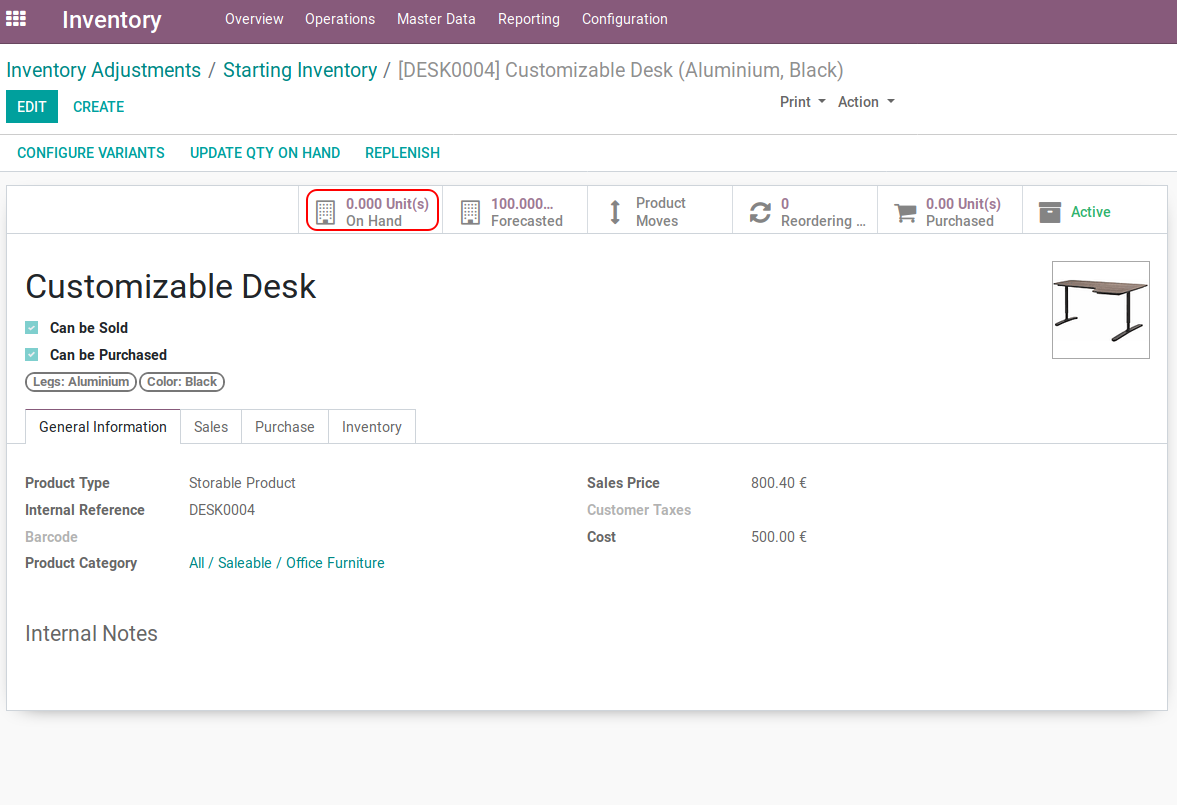Open the Configuration menu

pyautogui.click(x=624, y=19)
